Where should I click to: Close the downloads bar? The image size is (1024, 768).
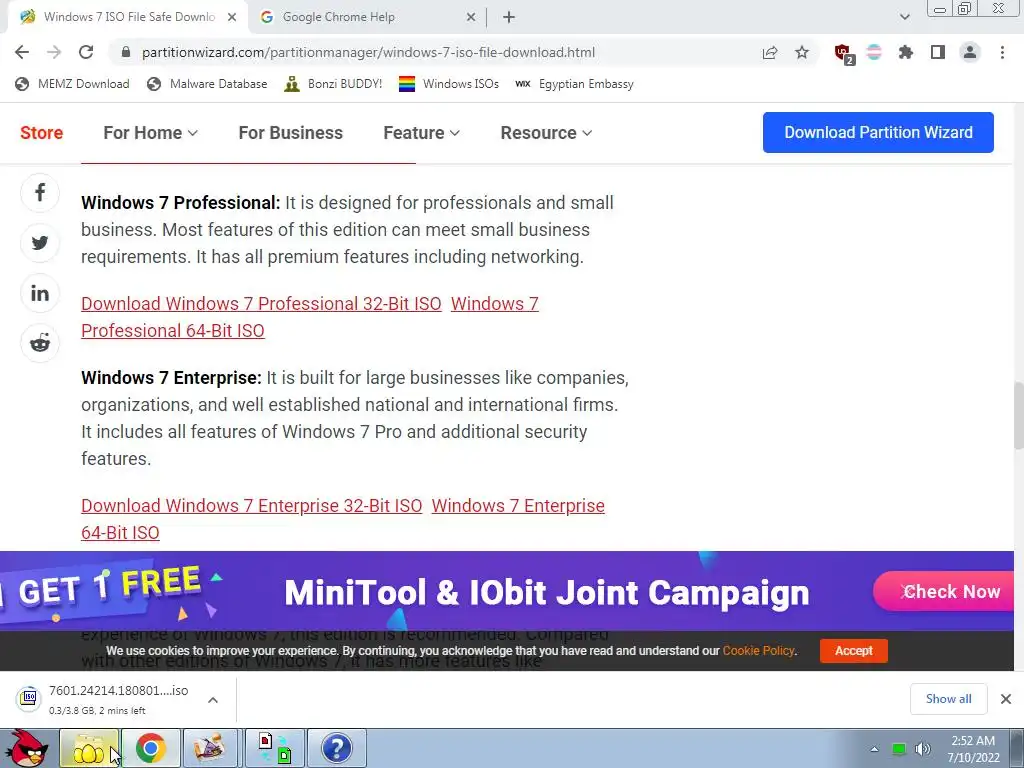[1006, 699]
